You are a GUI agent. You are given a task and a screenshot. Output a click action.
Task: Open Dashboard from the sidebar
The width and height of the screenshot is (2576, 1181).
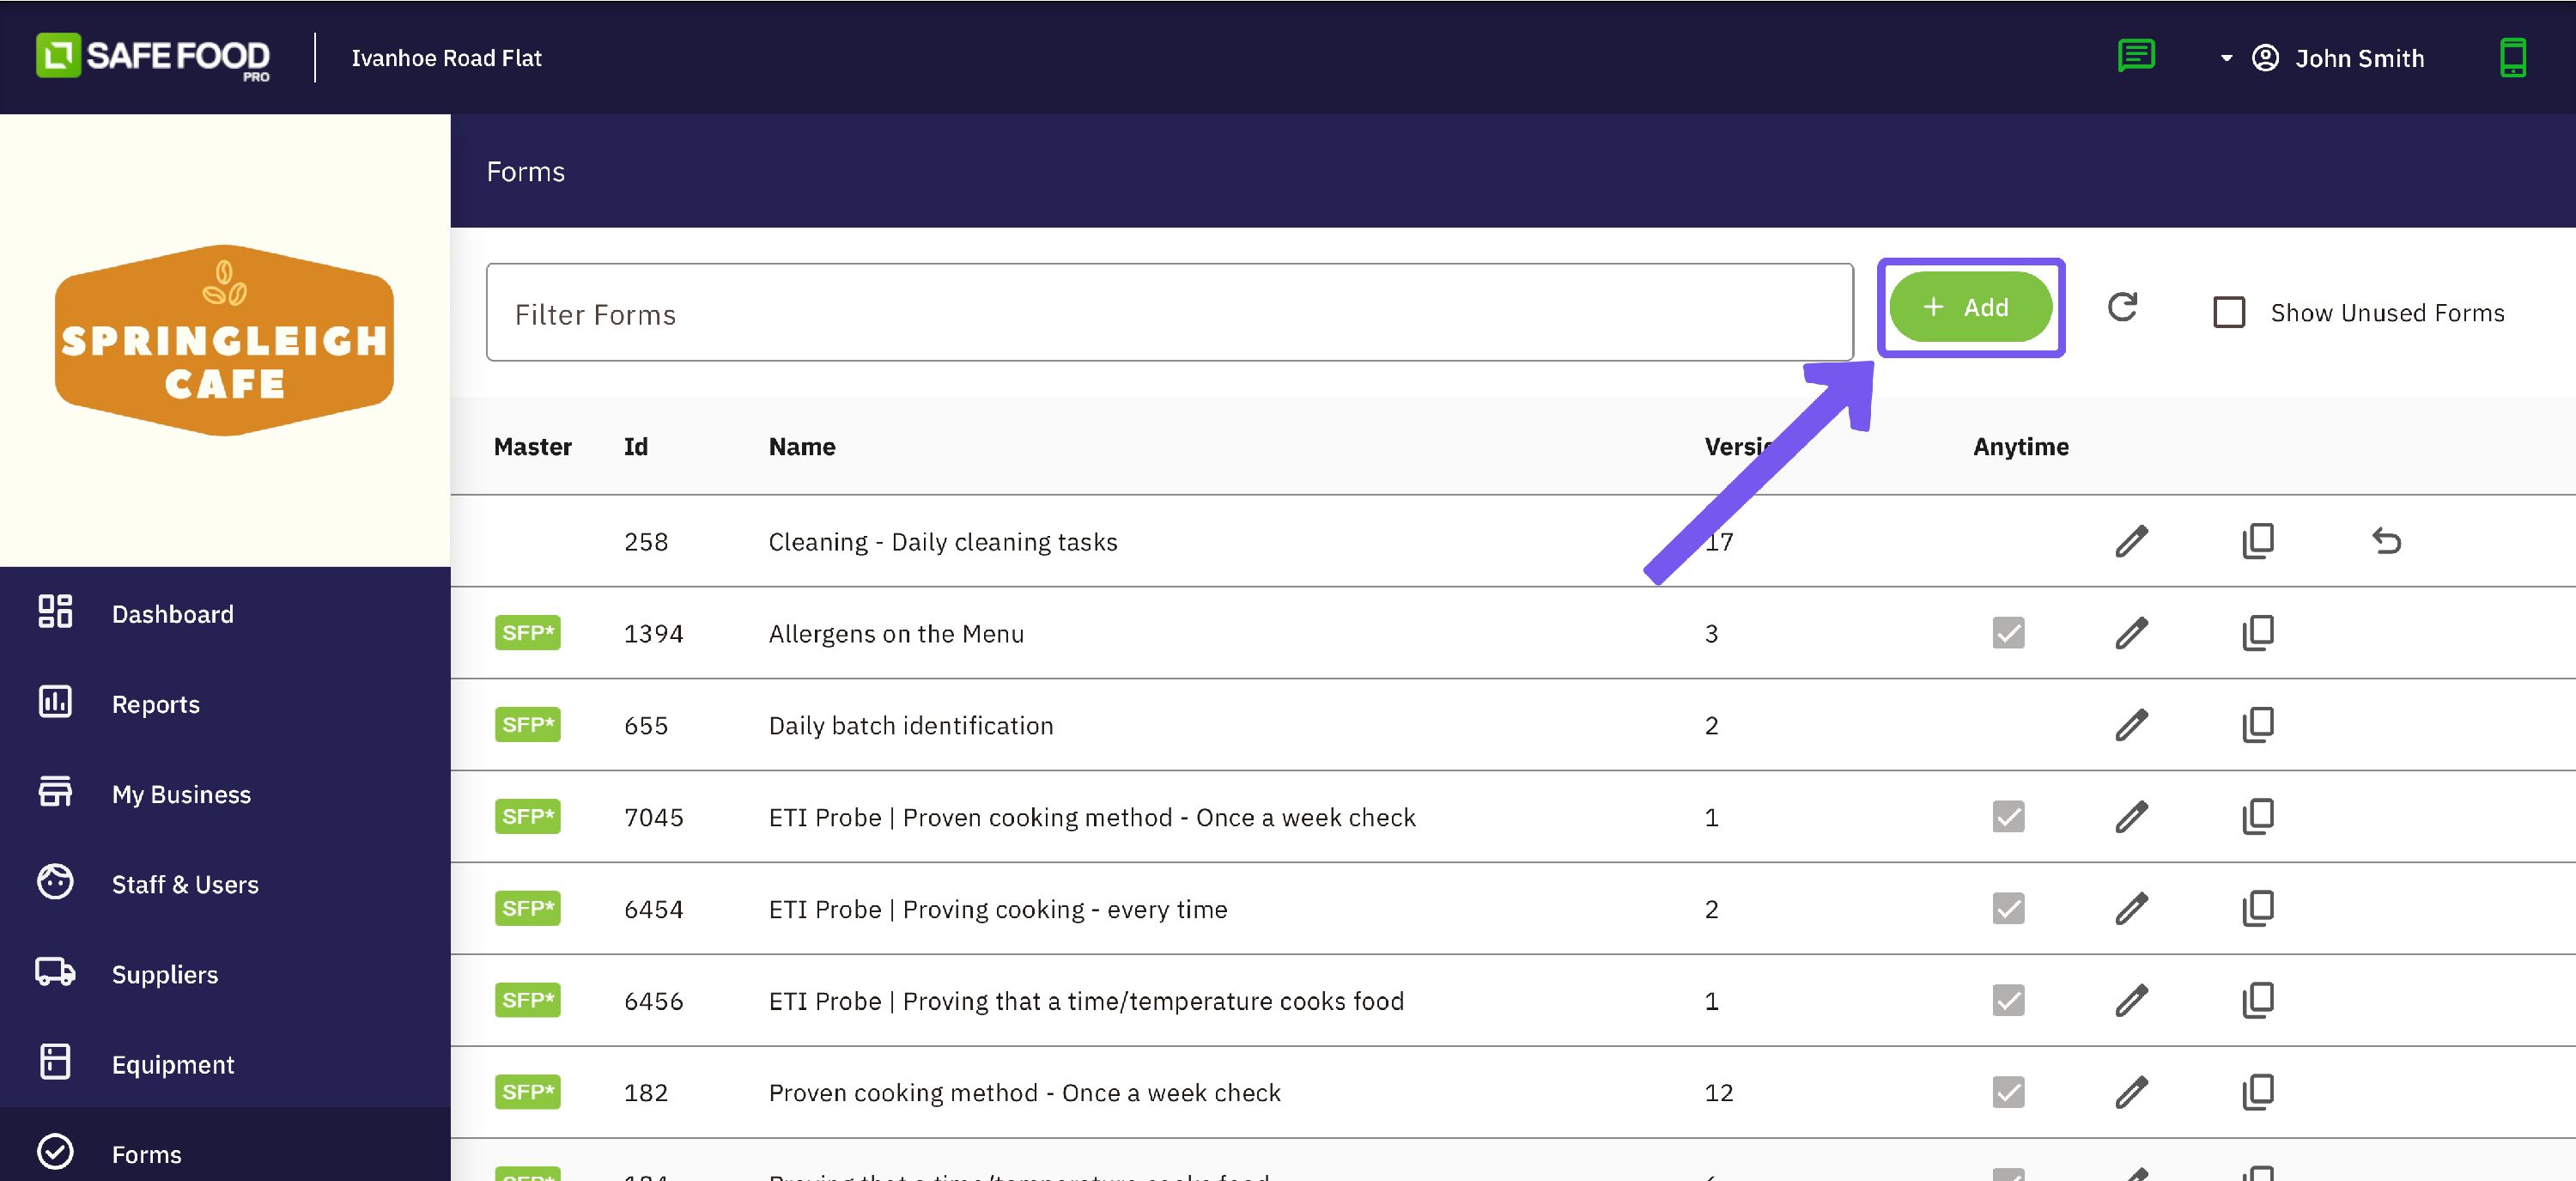coord(172,614)
